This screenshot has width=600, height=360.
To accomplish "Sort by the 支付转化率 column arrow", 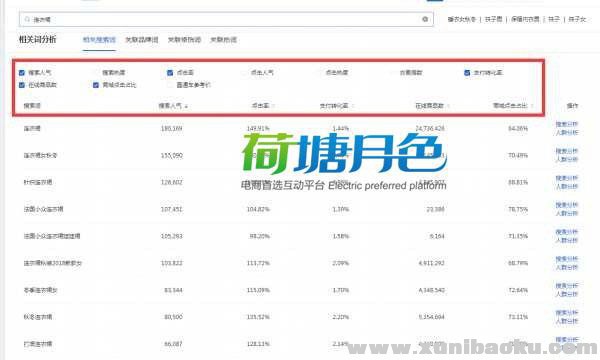I will tap(352, 106).
